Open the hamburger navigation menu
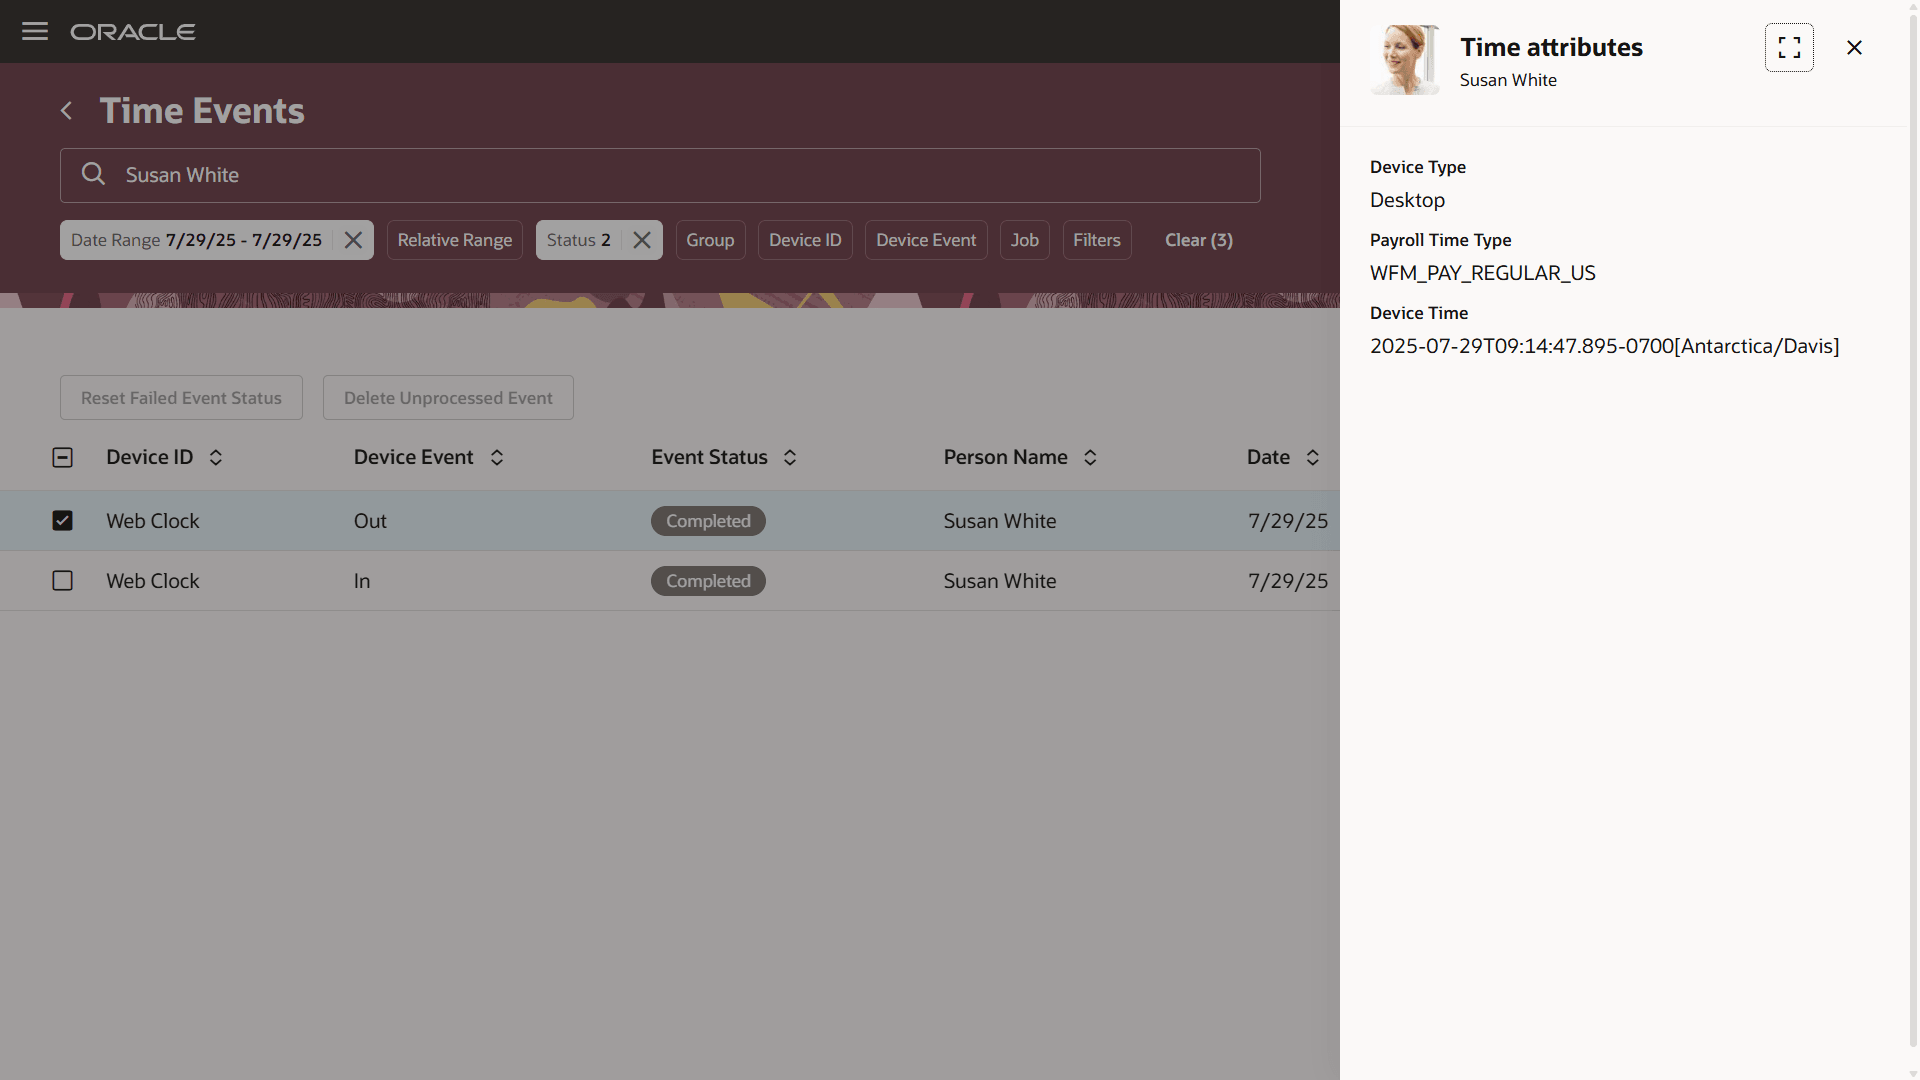The image size is (1920, 1080). (x=35, y=31)
